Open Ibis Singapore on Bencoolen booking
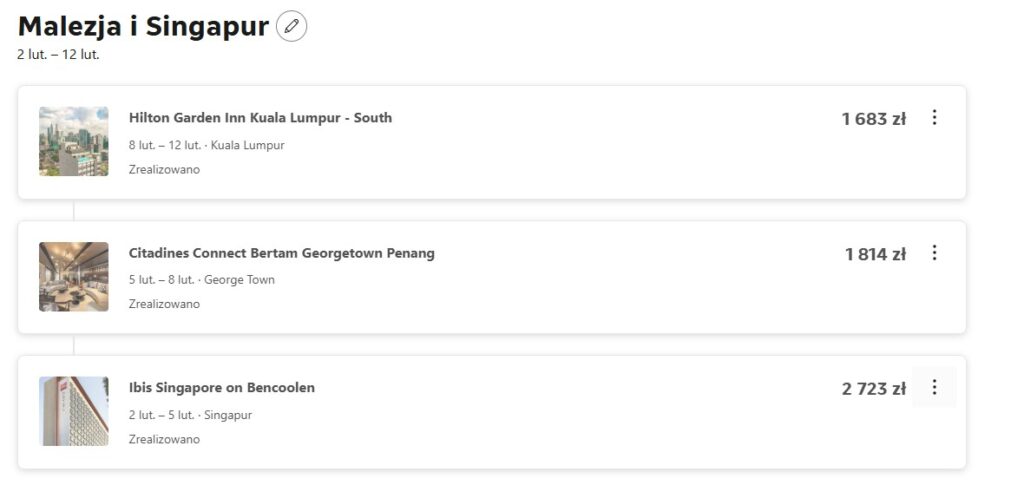 (x=221, y=388)
